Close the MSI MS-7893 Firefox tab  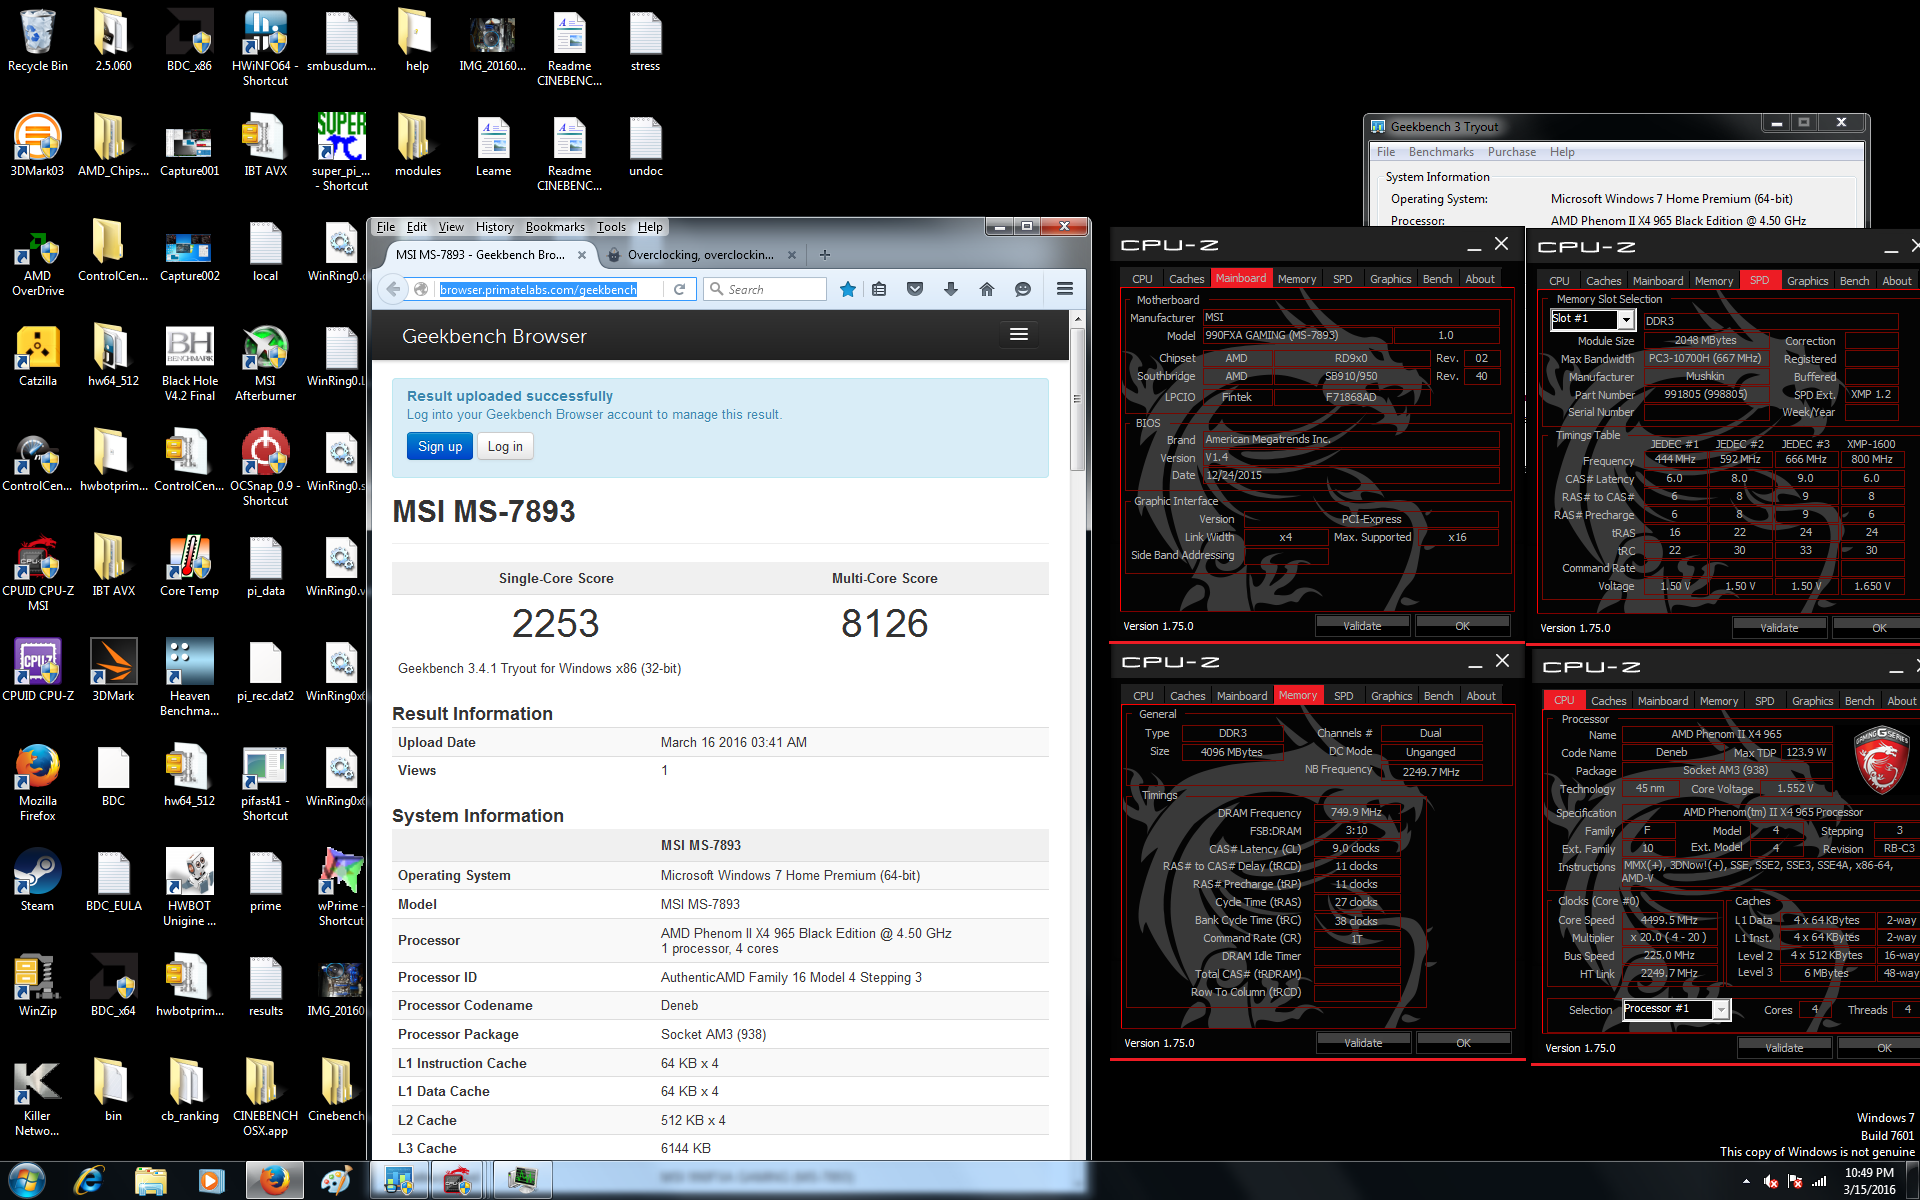tap(583, 255)
